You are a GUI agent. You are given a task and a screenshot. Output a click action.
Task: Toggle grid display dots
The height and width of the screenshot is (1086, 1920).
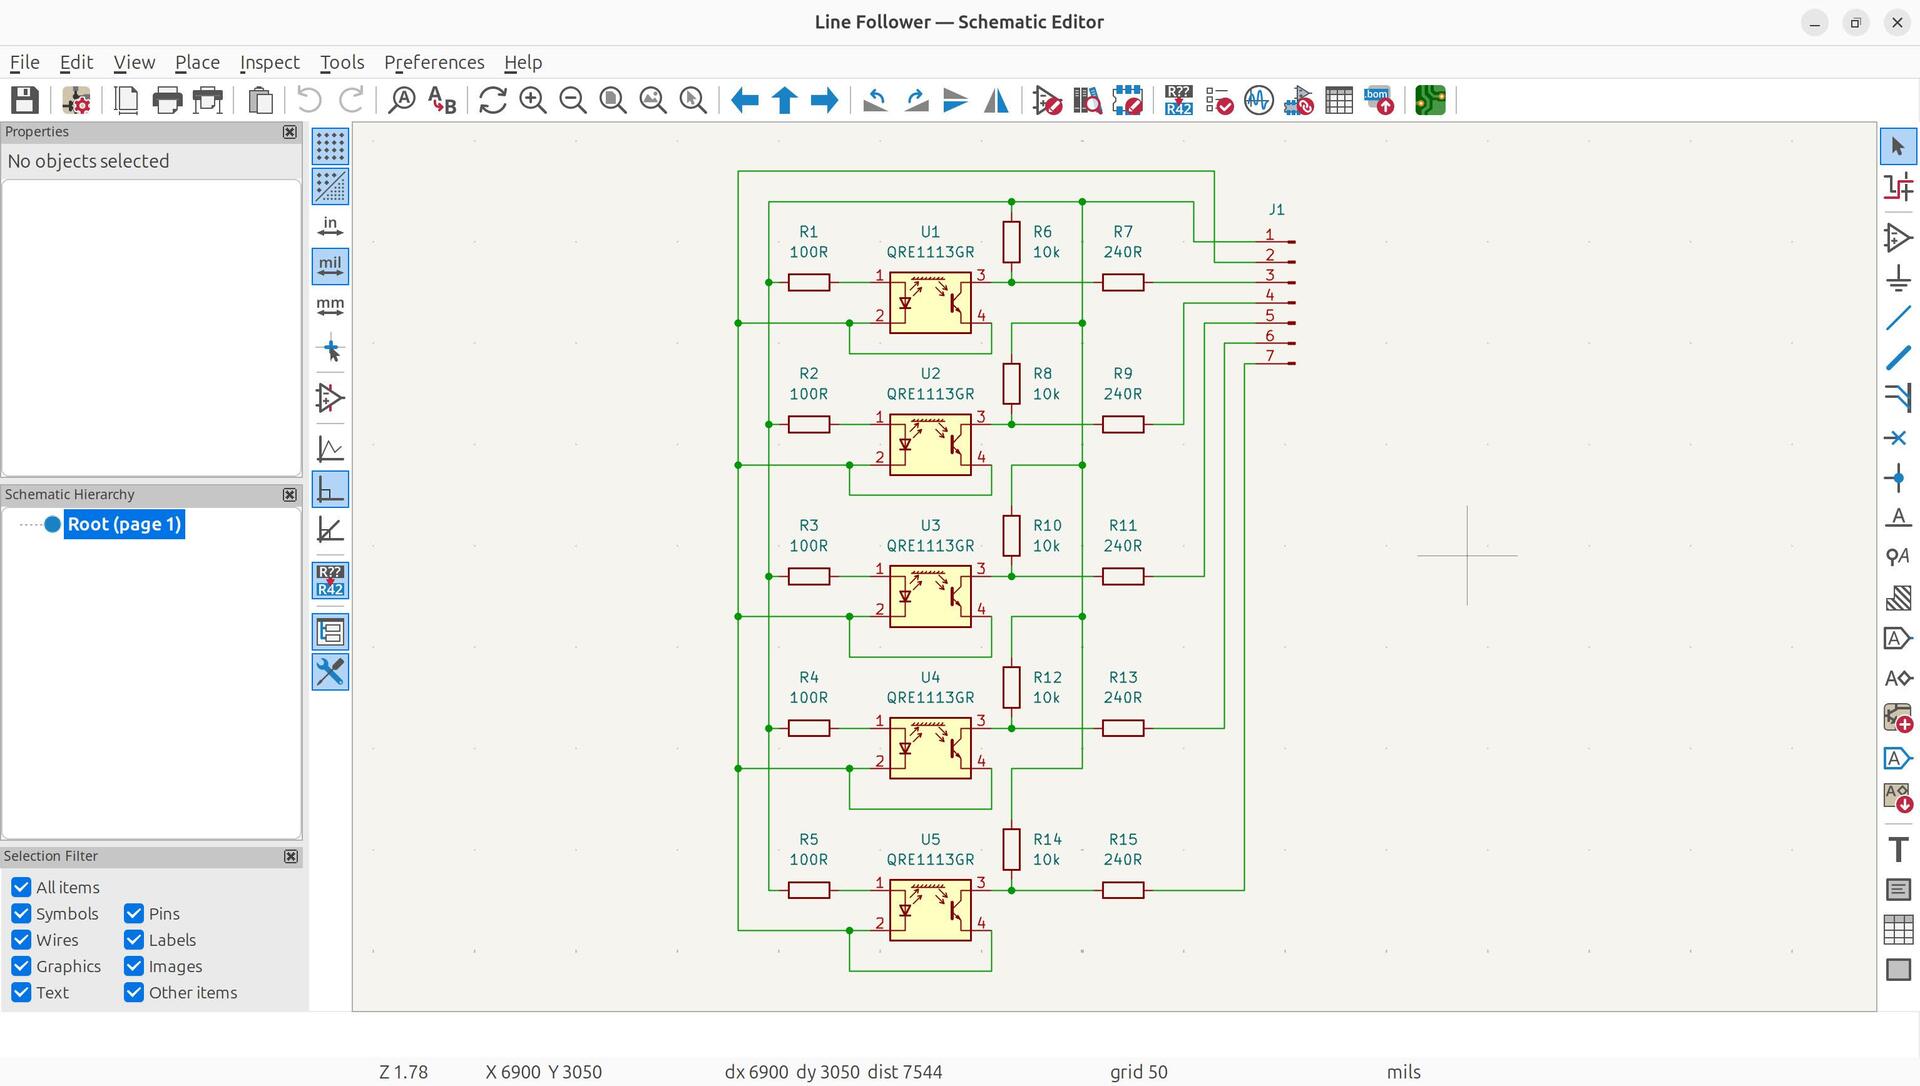coord(330,146)
